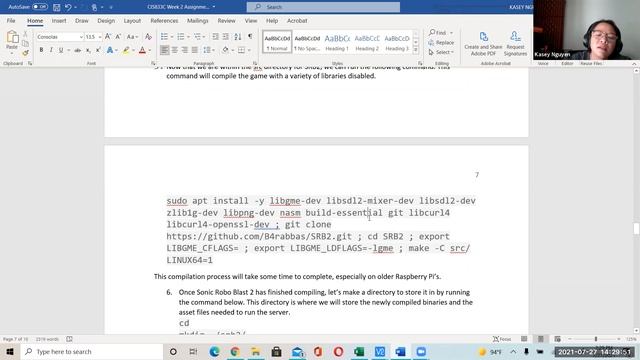Select the Format Painter brush

point(25,53)
